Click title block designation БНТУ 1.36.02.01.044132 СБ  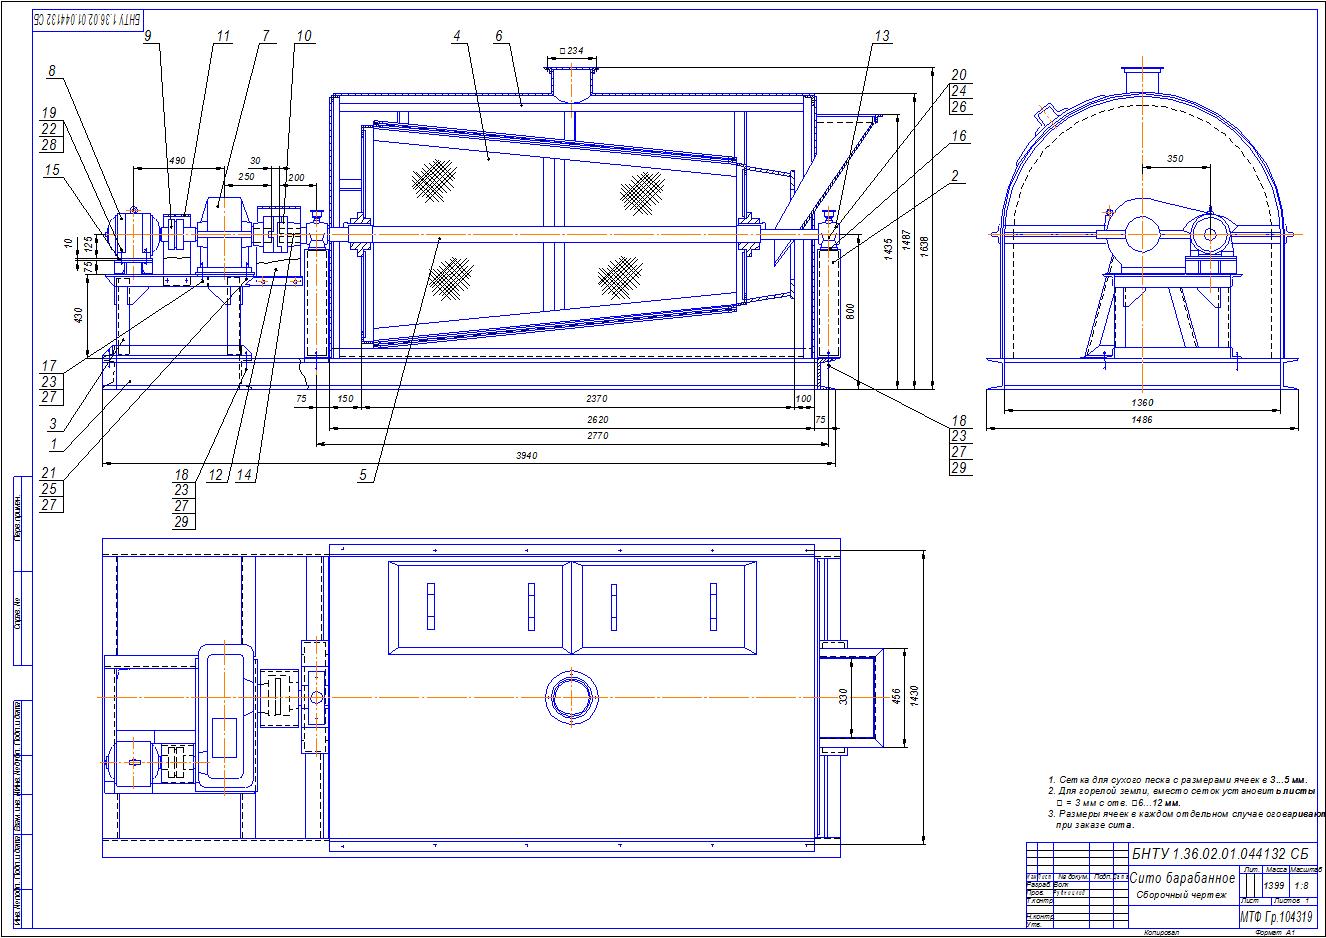point(1221,854)
